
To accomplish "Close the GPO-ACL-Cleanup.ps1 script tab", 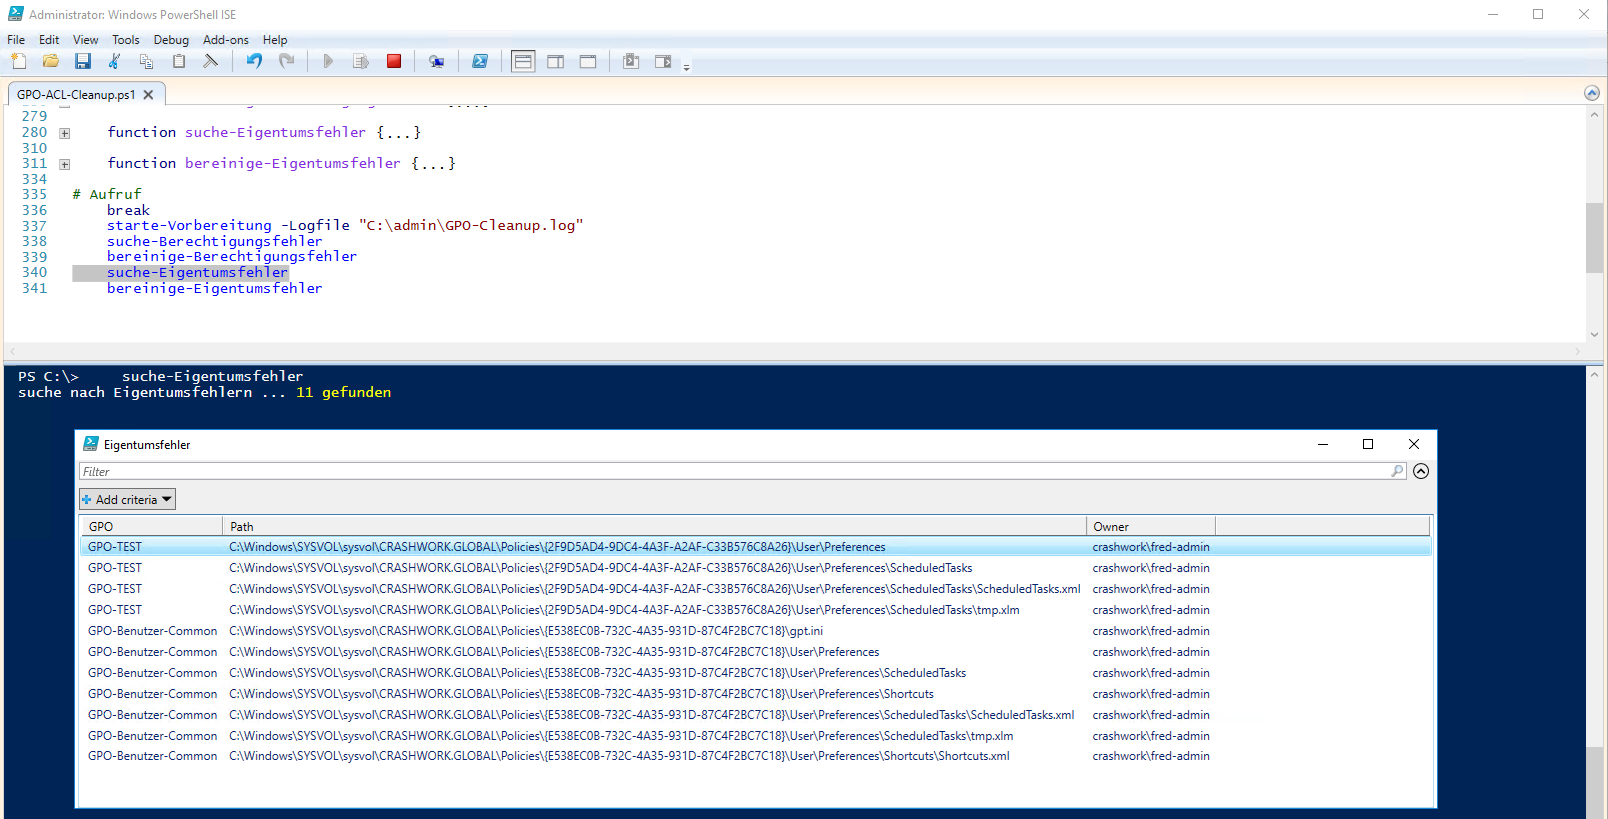I will pos(149,95).
